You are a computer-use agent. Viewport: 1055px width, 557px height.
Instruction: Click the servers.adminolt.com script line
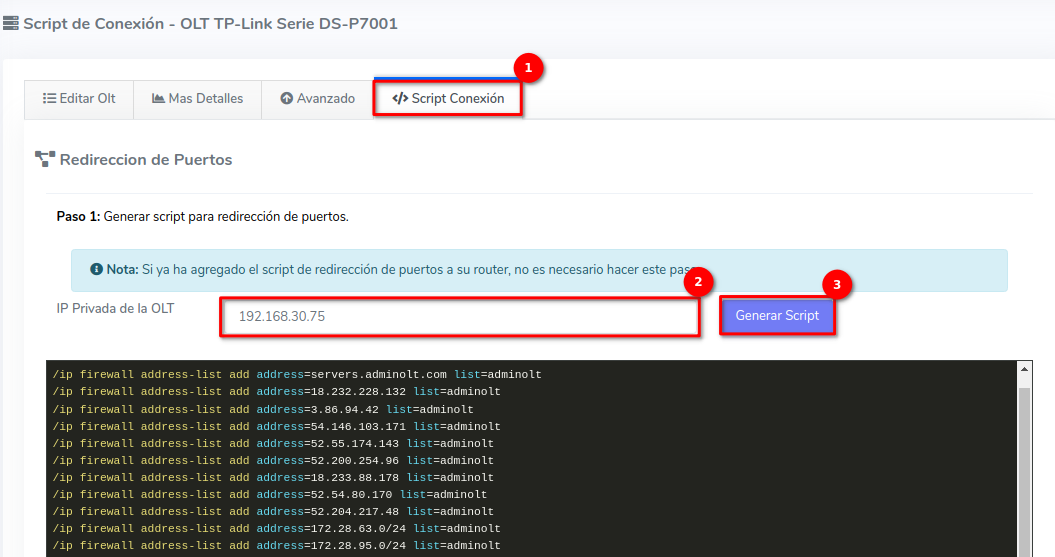point(297,375)
